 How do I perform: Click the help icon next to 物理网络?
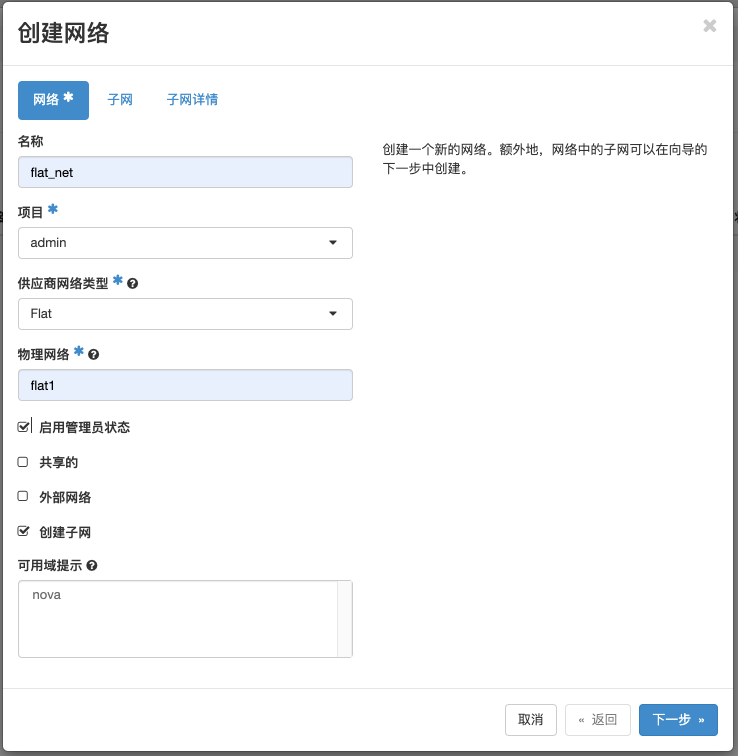tap(94, 354)
